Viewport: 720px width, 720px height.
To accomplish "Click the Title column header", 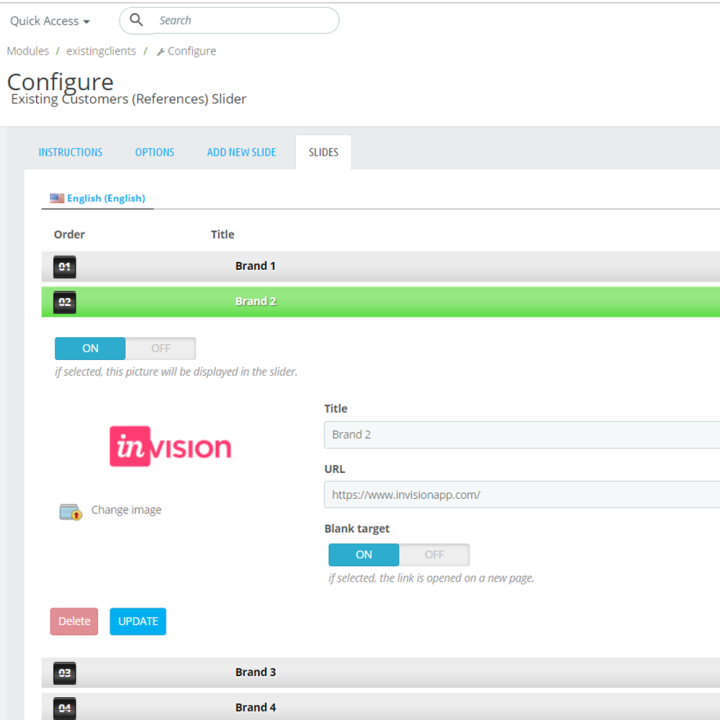I will click(x=223, y=235).
